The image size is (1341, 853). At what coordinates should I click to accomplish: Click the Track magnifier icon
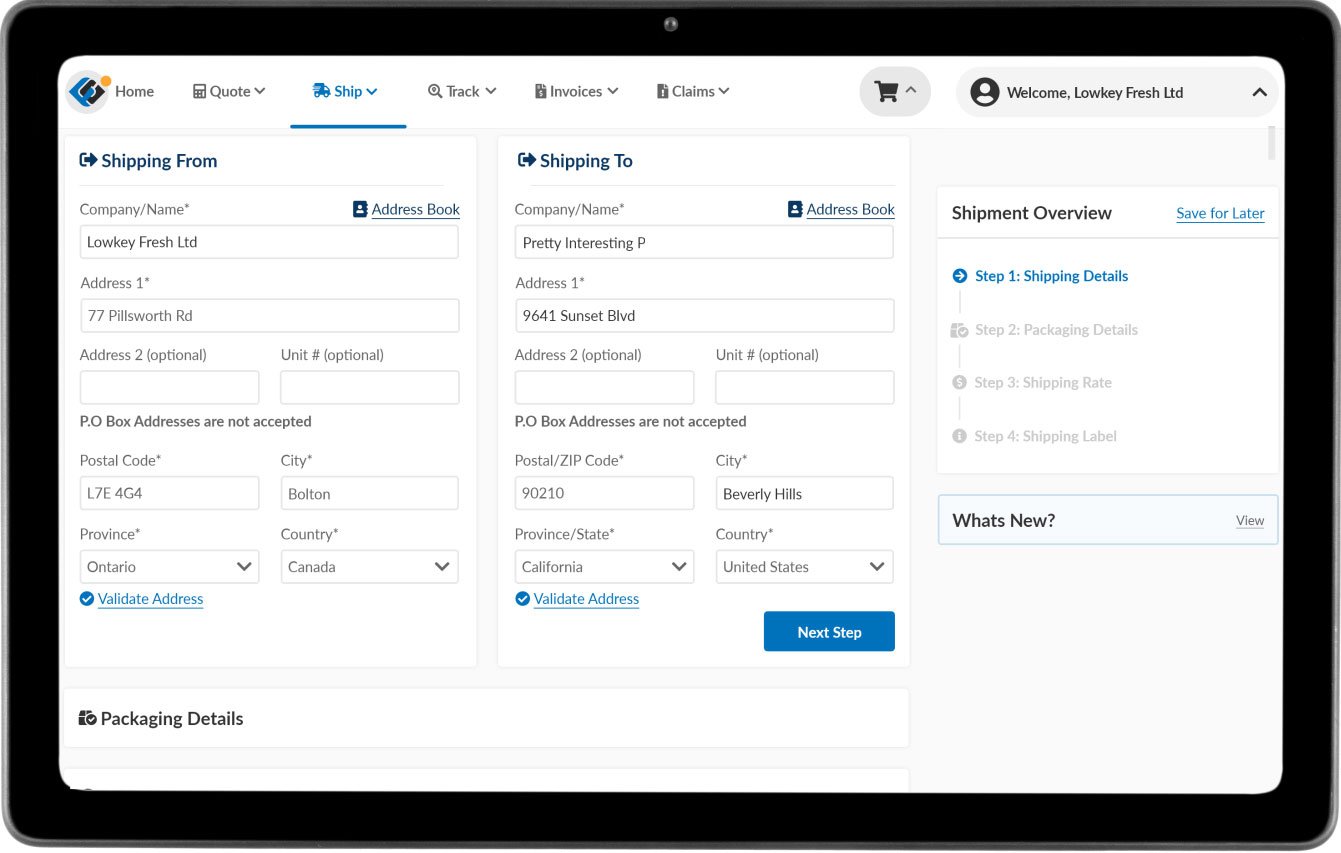435,91
